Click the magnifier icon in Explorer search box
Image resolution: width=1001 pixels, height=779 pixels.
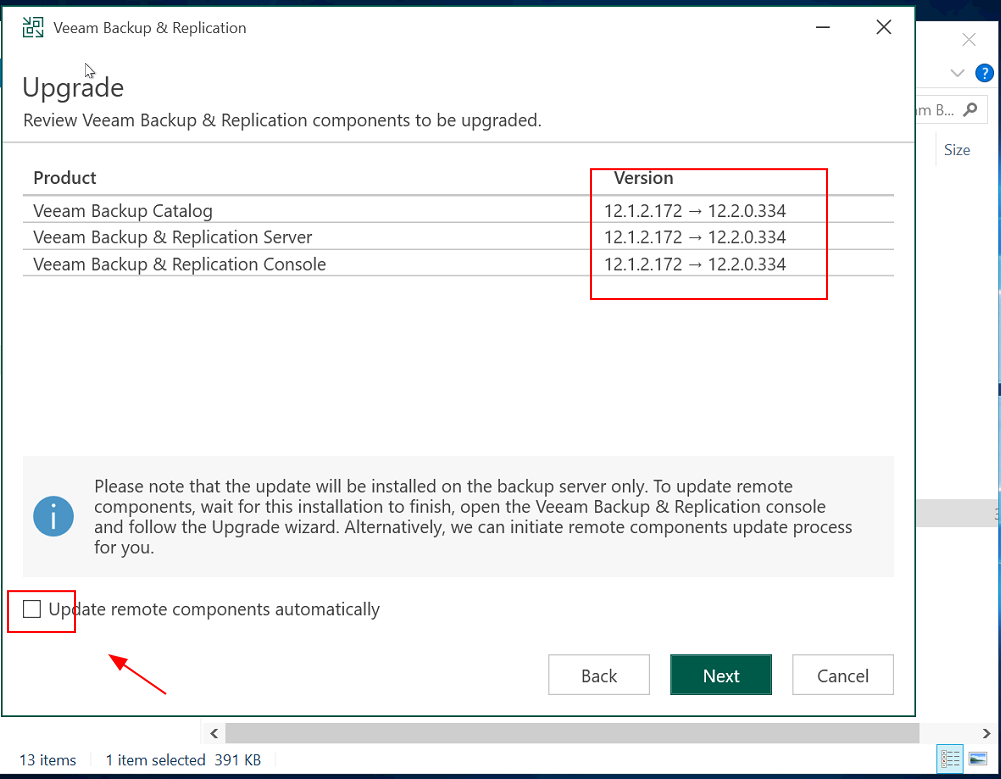[970, 110]
